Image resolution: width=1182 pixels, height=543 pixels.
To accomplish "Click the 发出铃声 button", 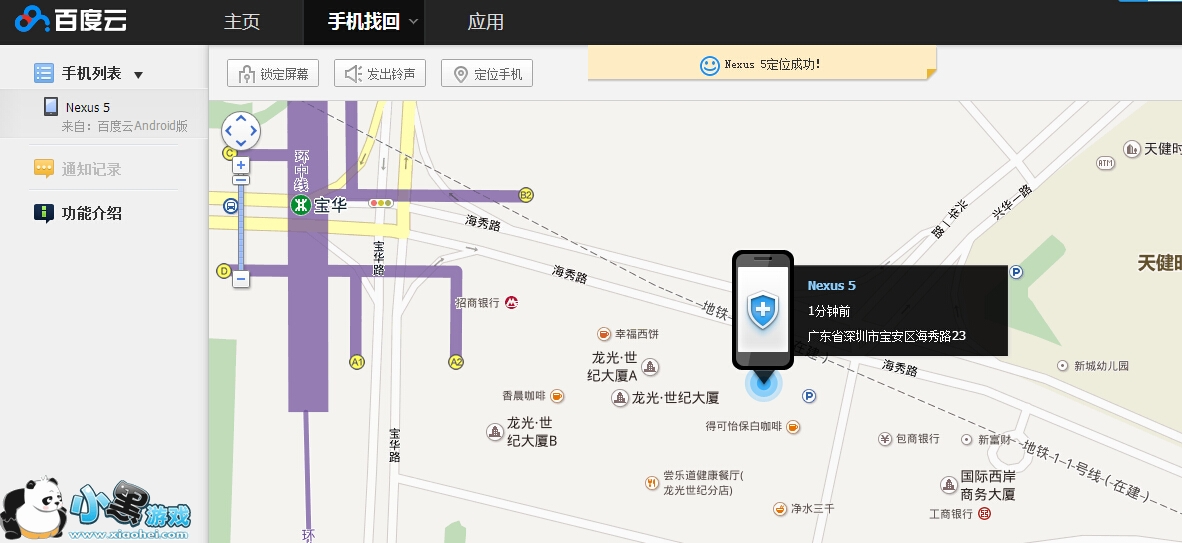I will [x=380, y=74].
